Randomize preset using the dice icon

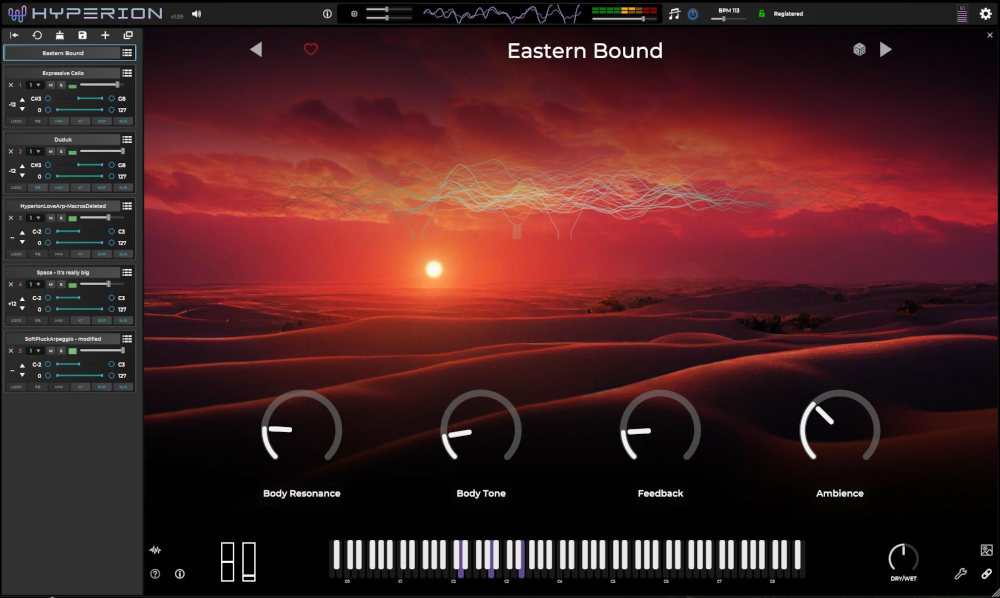pos(859,50)
